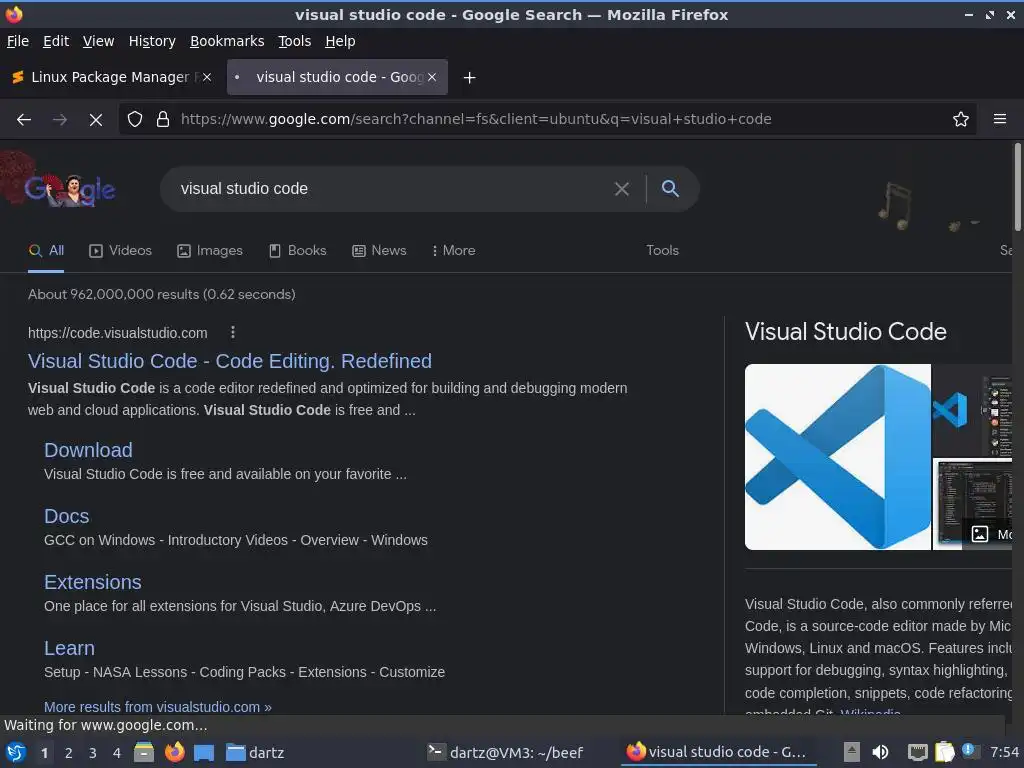Select the Images search filter

point(210,251)
